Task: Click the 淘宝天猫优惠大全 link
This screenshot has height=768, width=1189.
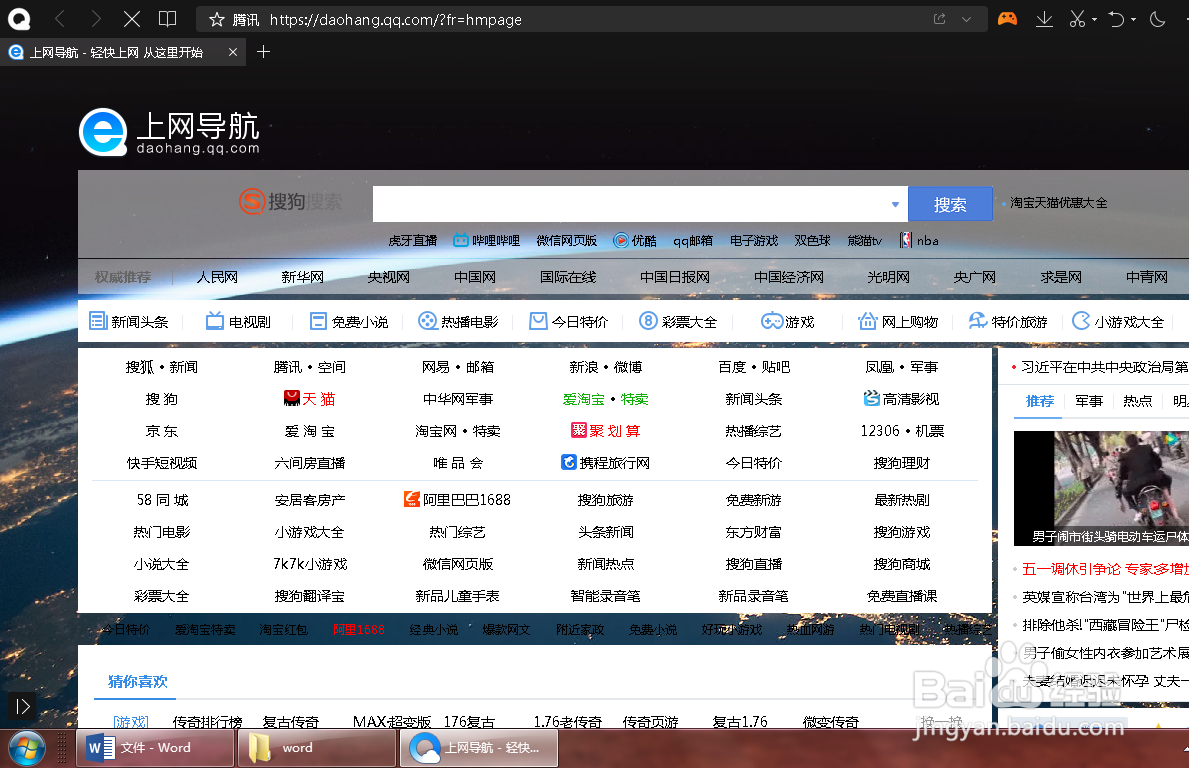Action: (x=1059, y=203)
